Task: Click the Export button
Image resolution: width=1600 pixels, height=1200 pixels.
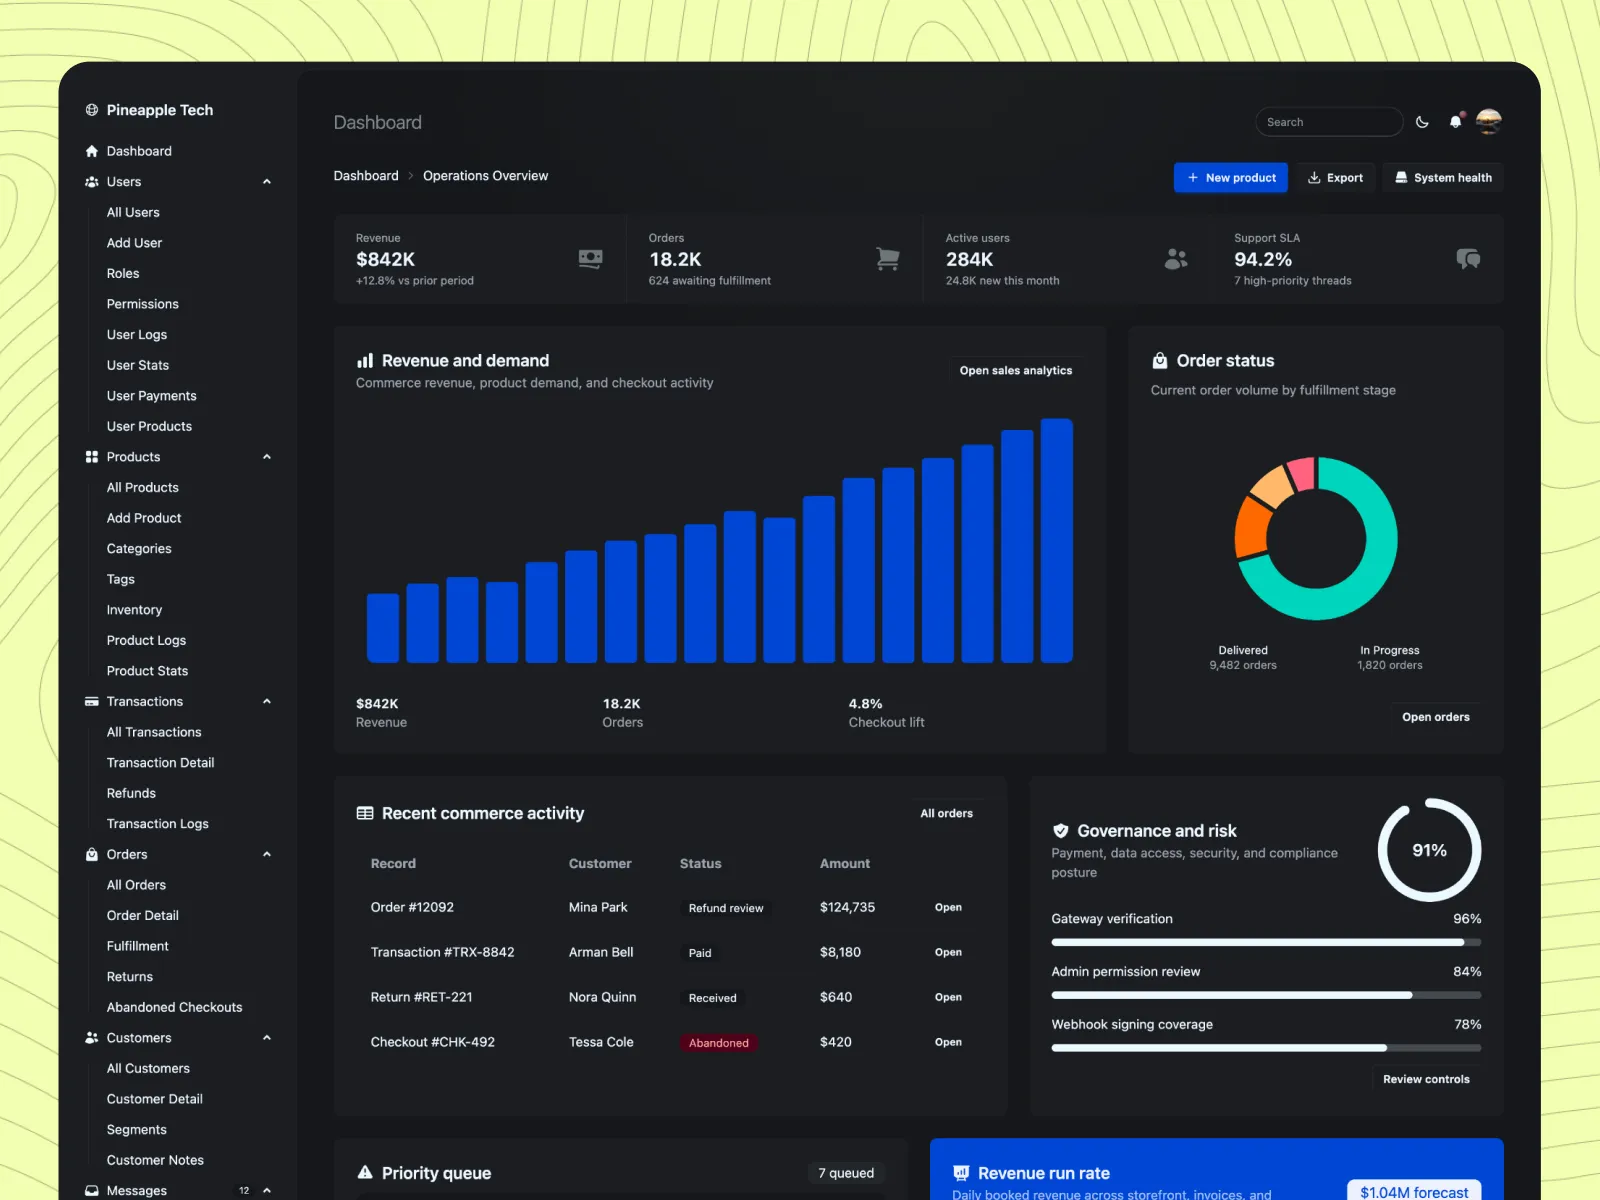Action: click(x=1336, y=178)
